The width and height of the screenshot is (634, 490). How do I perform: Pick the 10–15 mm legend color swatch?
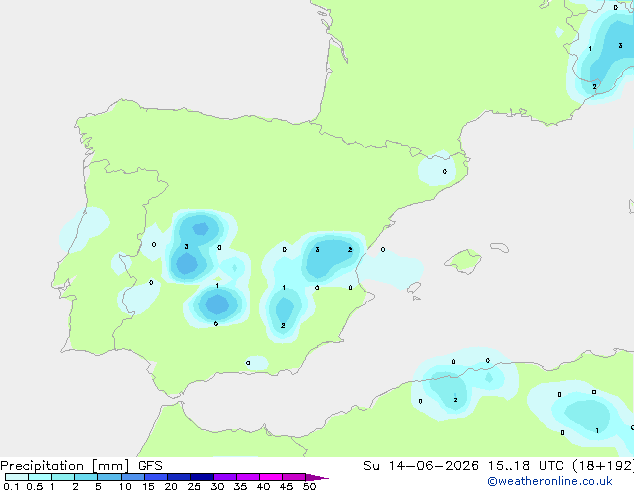click(132, 477)
